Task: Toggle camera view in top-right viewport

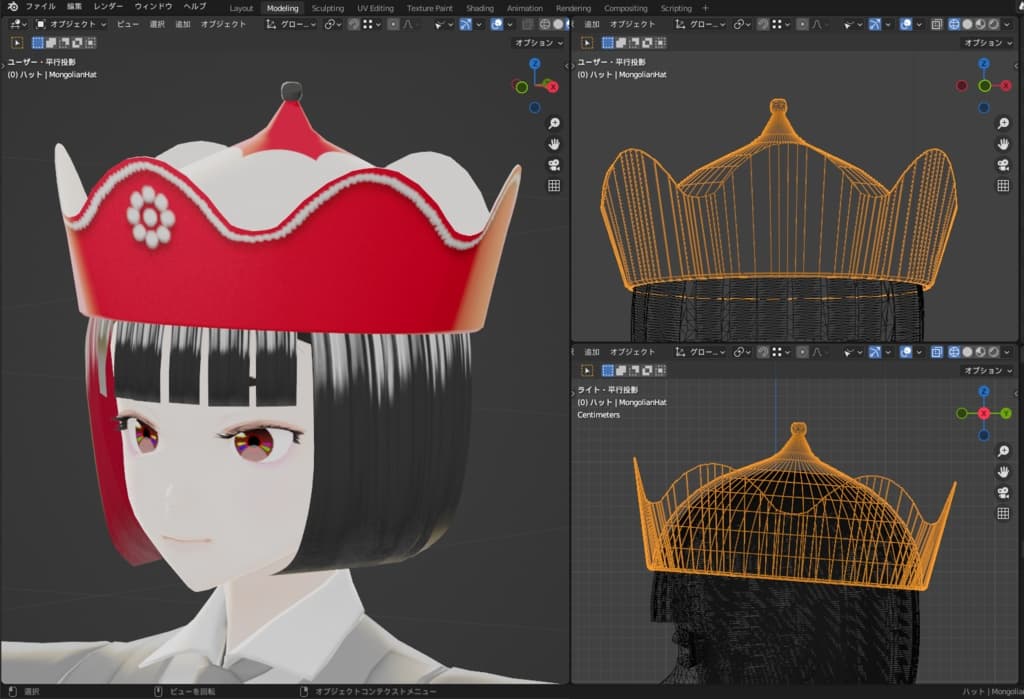Action: pyautogui.click(x=1003, y=165)
